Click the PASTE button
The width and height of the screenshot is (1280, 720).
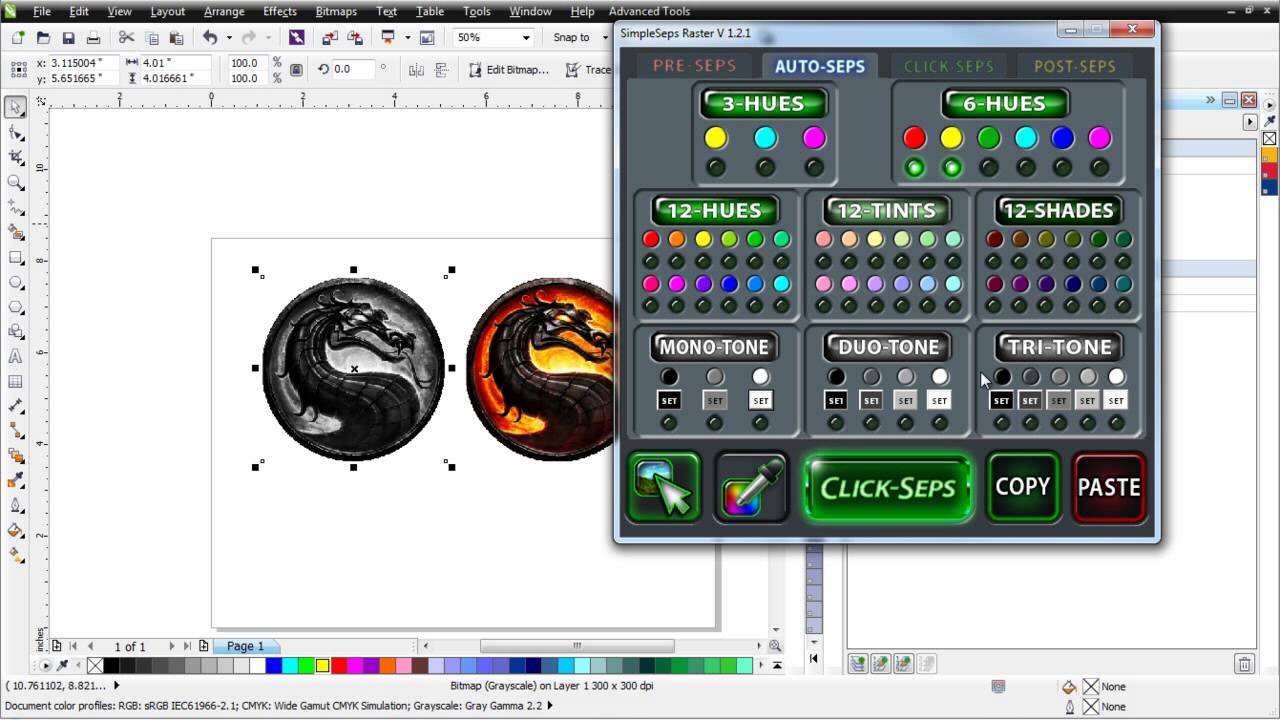(x=1109, y=487)
